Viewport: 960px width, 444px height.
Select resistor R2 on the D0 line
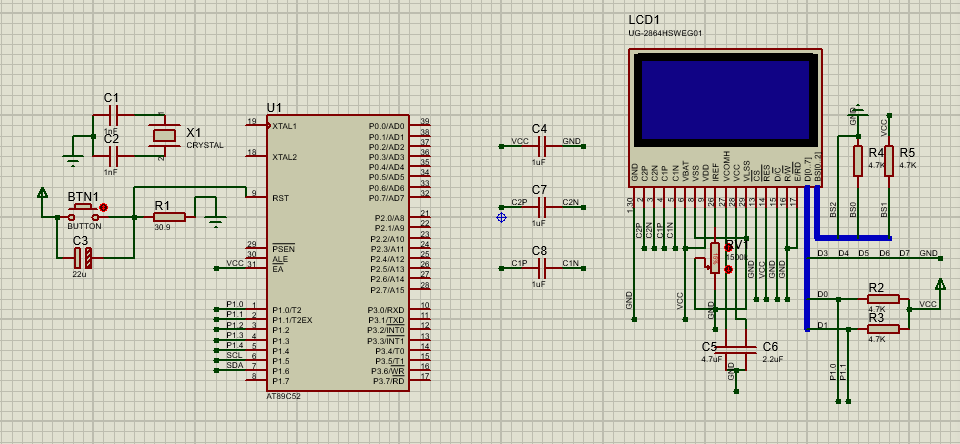click(883, 299)
